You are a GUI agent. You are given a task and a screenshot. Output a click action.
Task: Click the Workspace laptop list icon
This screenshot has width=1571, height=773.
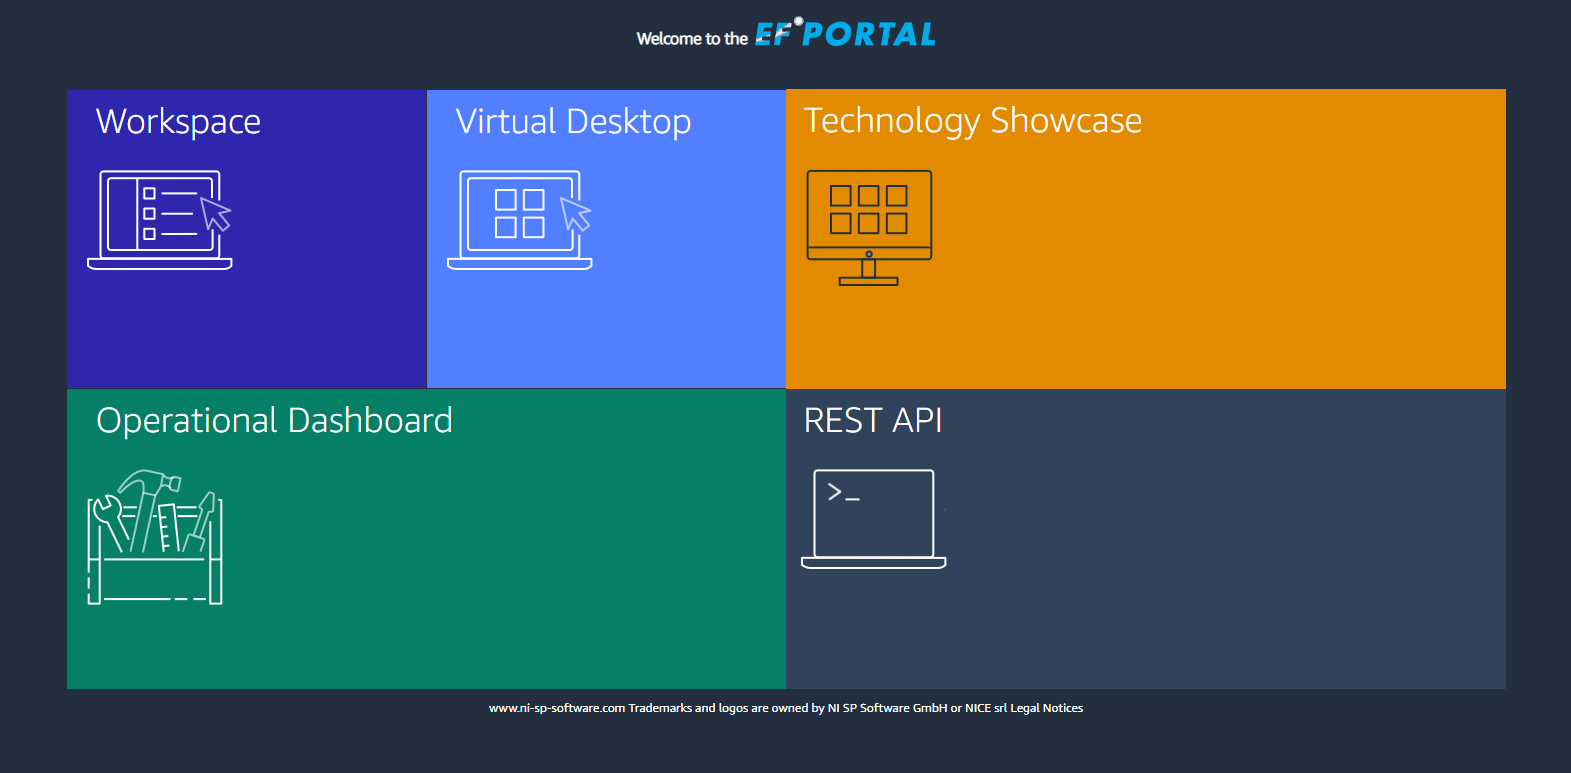tap(160, 219)
